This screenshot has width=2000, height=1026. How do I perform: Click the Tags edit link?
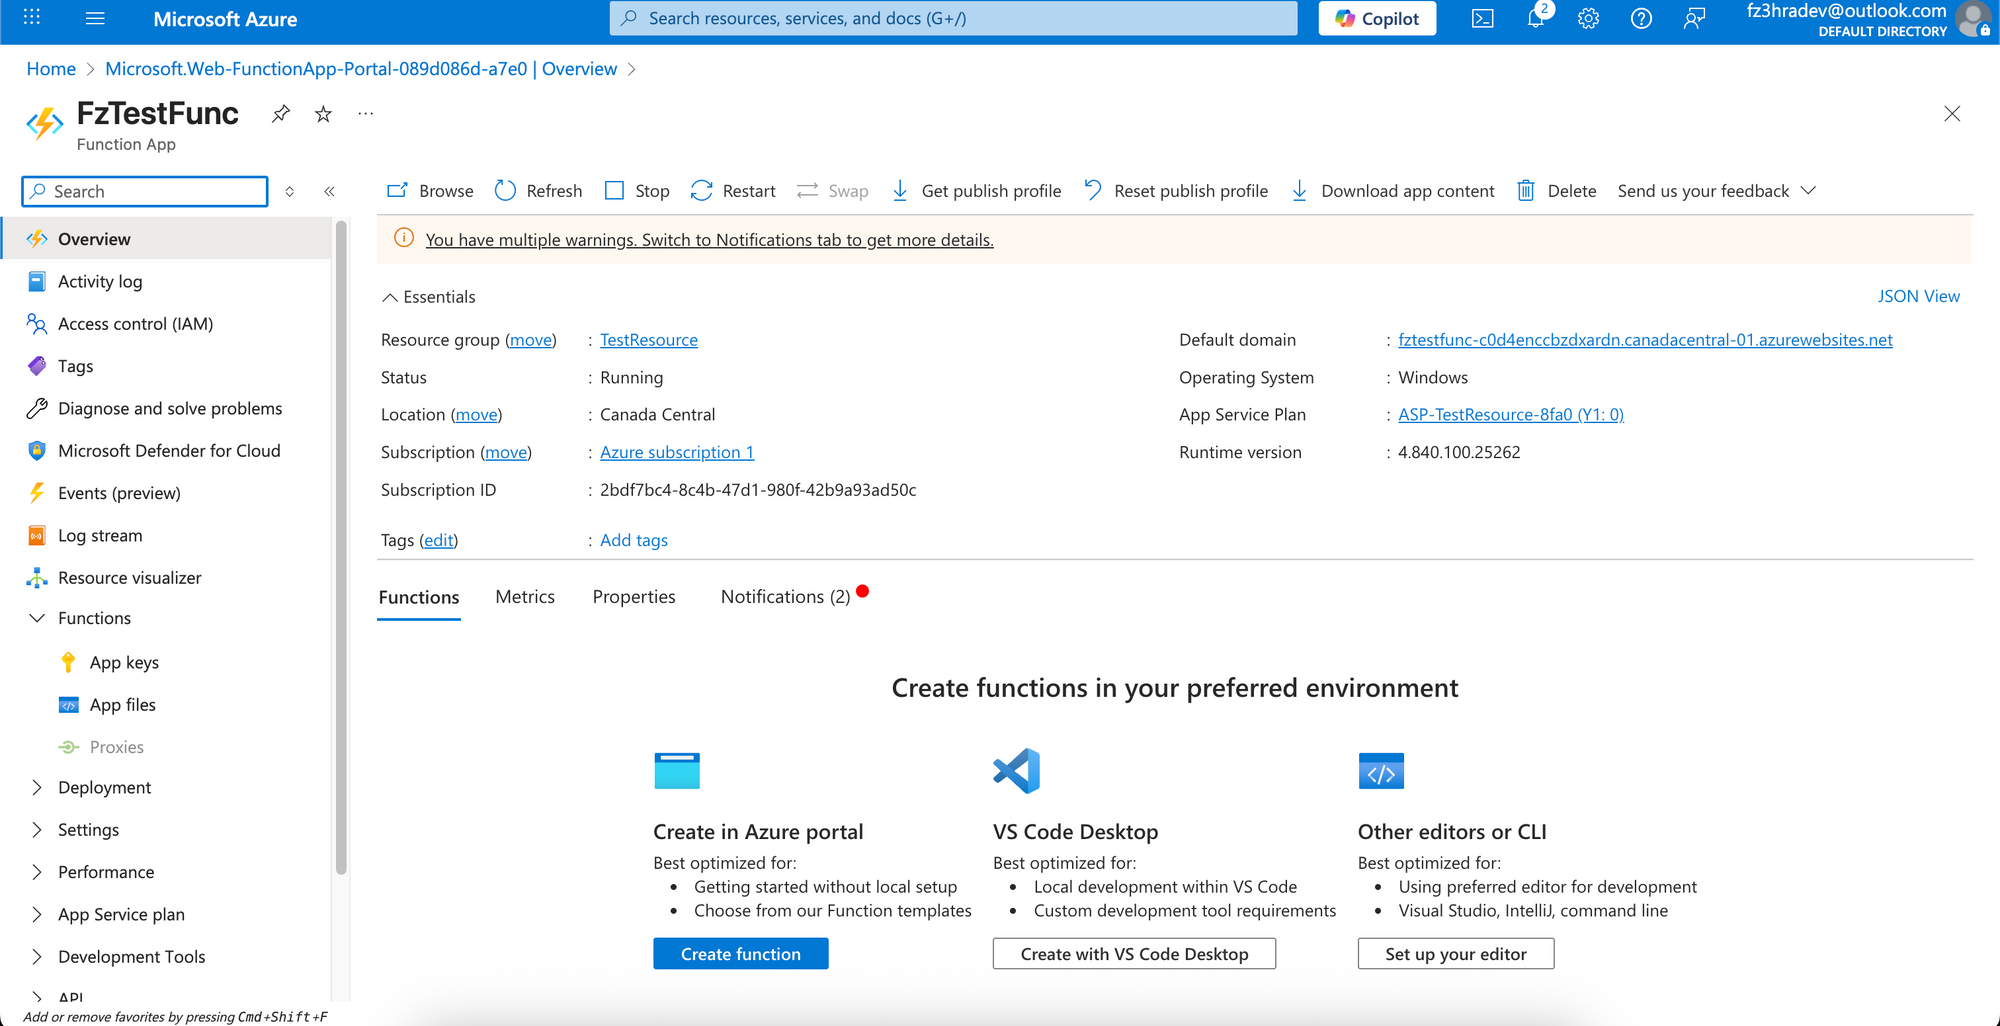tap(439, 540)
